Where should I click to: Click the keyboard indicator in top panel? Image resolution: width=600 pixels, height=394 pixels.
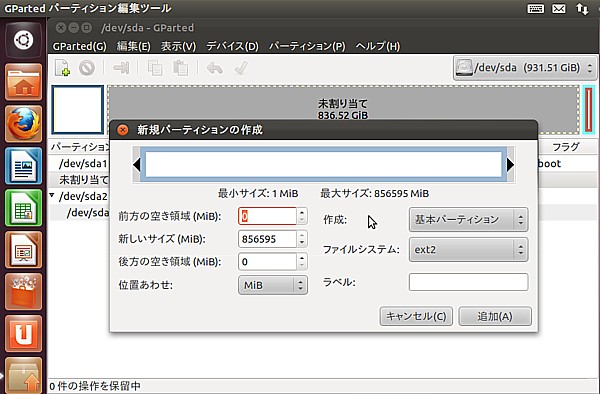click(536, 8)
